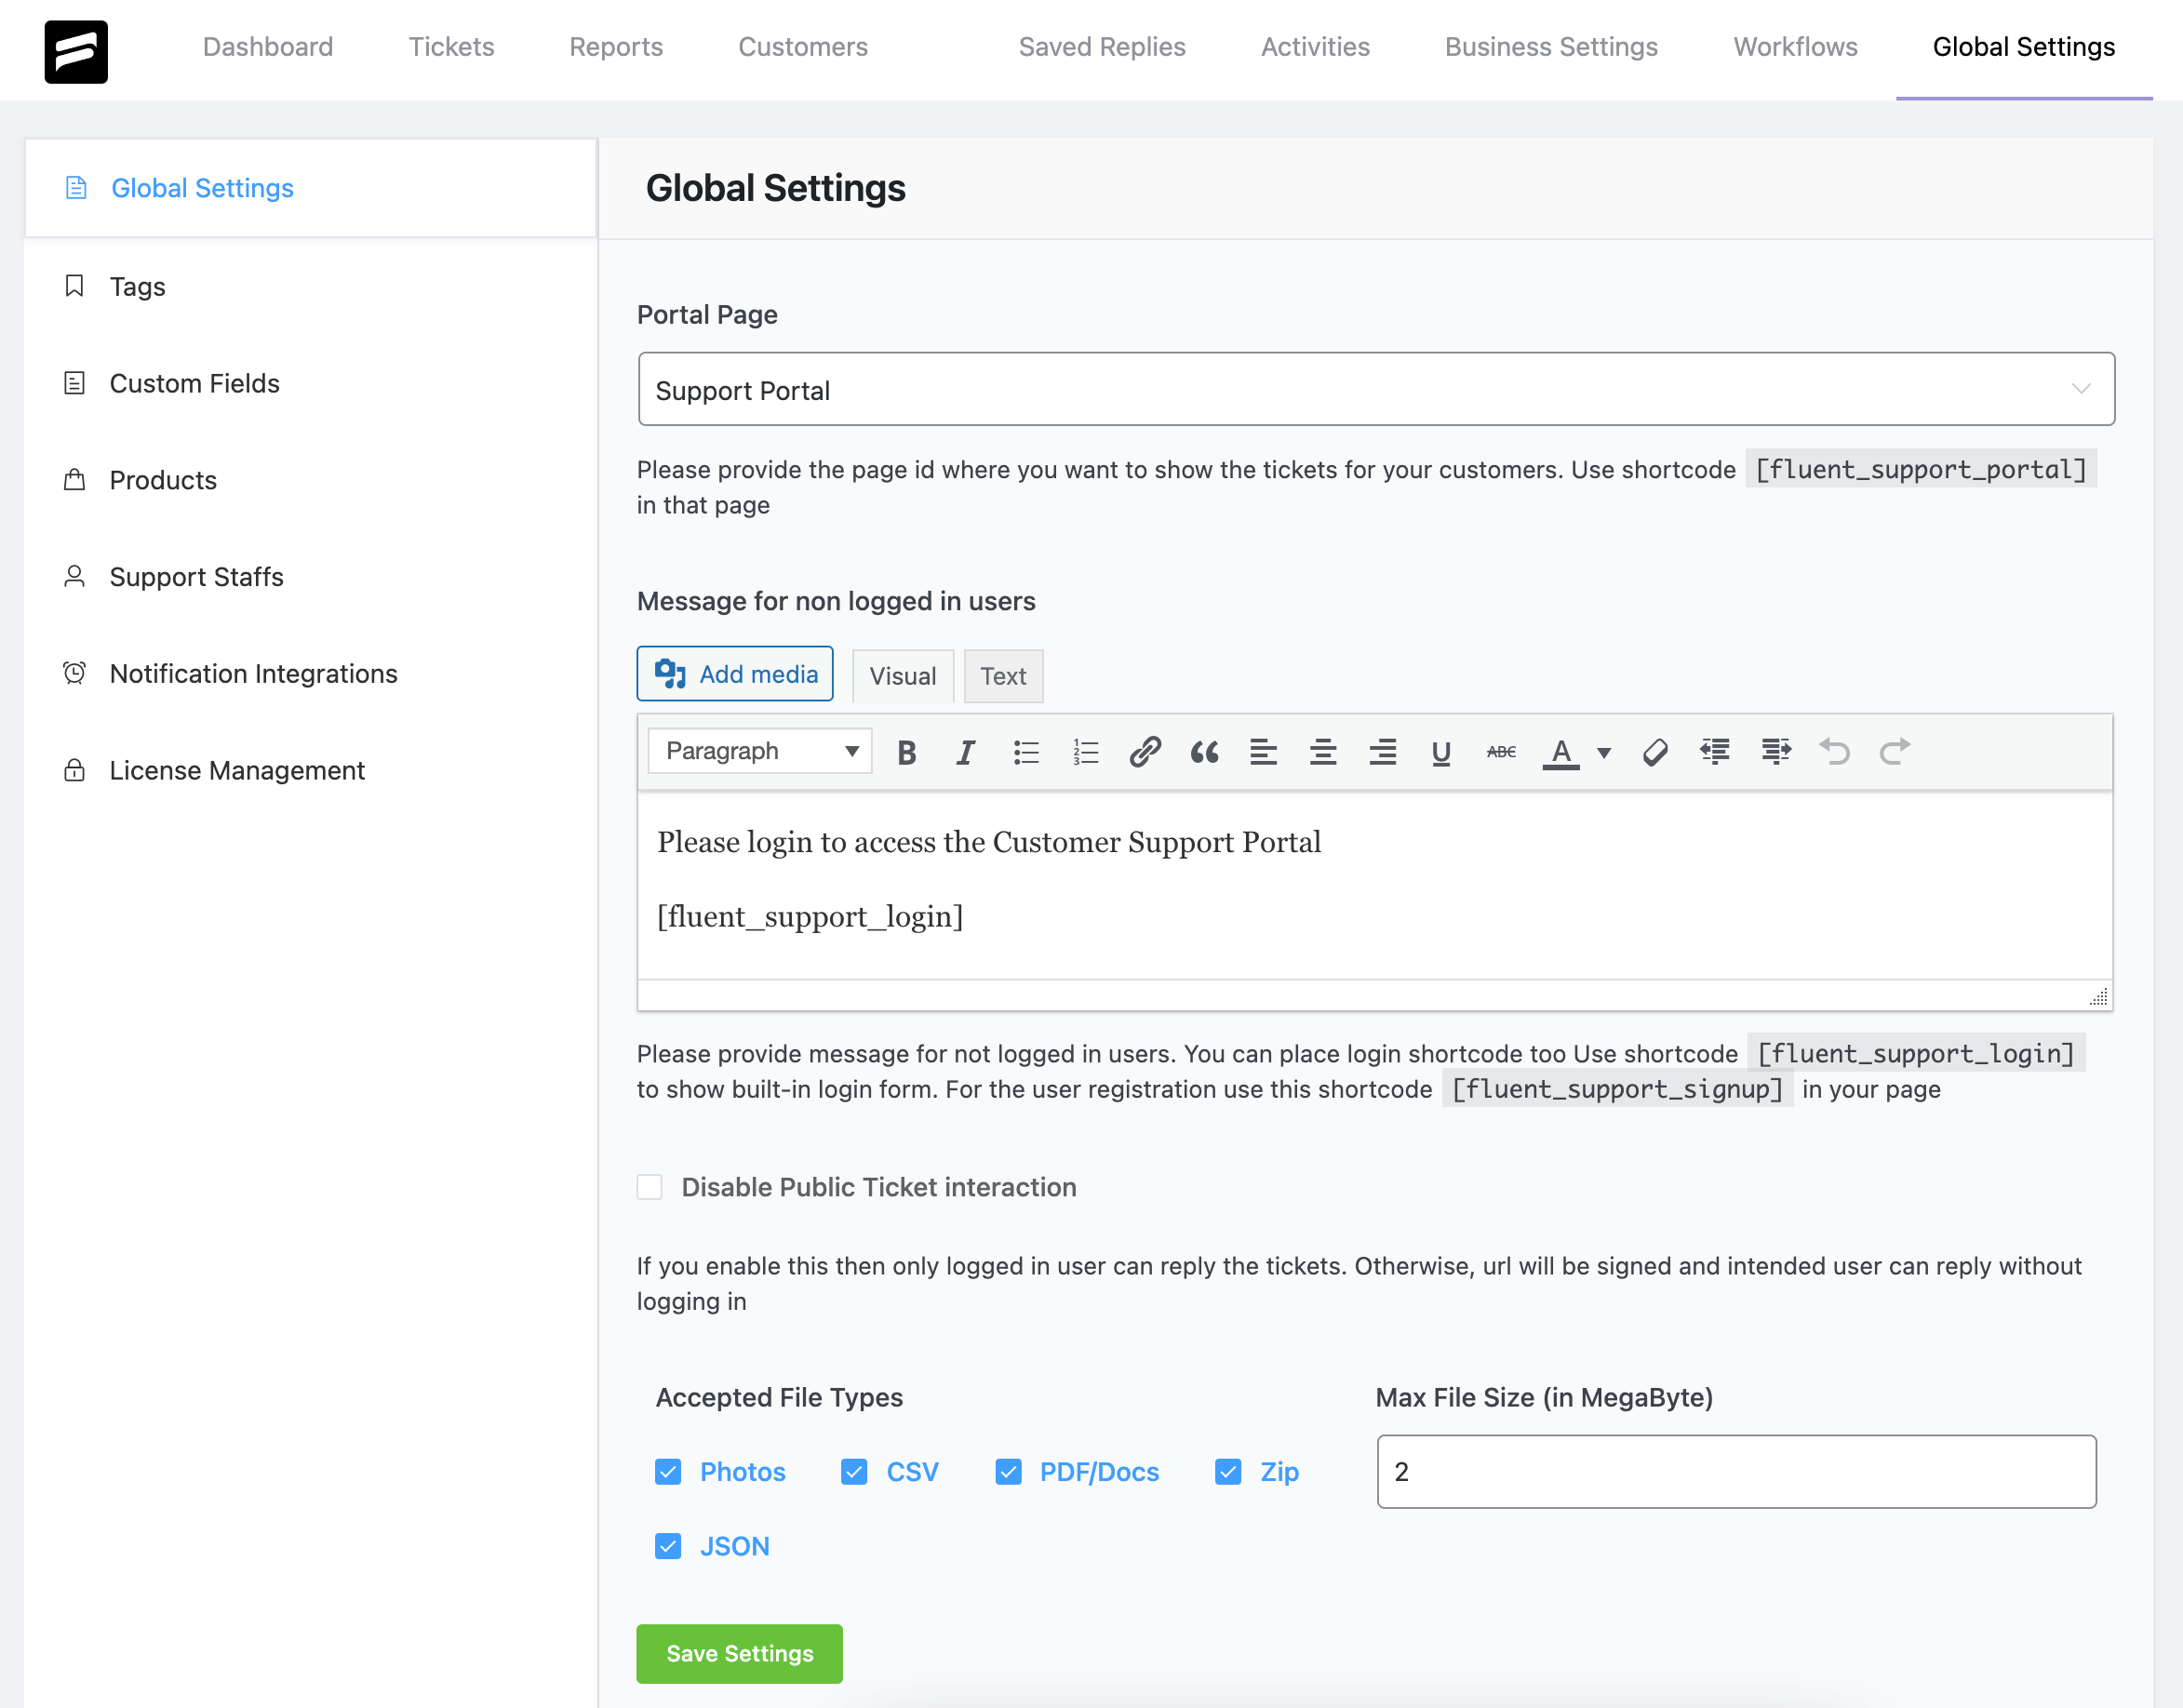Viewport: 2183px width, 1708px height.
Task: Click the bold formatting icon
Action: 905,752
